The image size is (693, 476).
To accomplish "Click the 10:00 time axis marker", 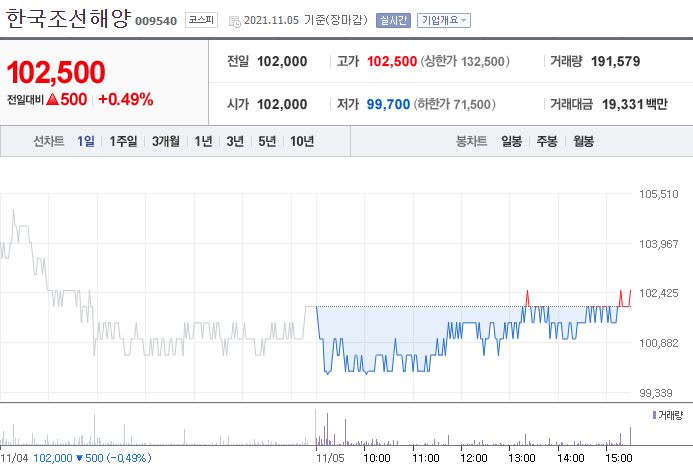I will tap(377, 458).
